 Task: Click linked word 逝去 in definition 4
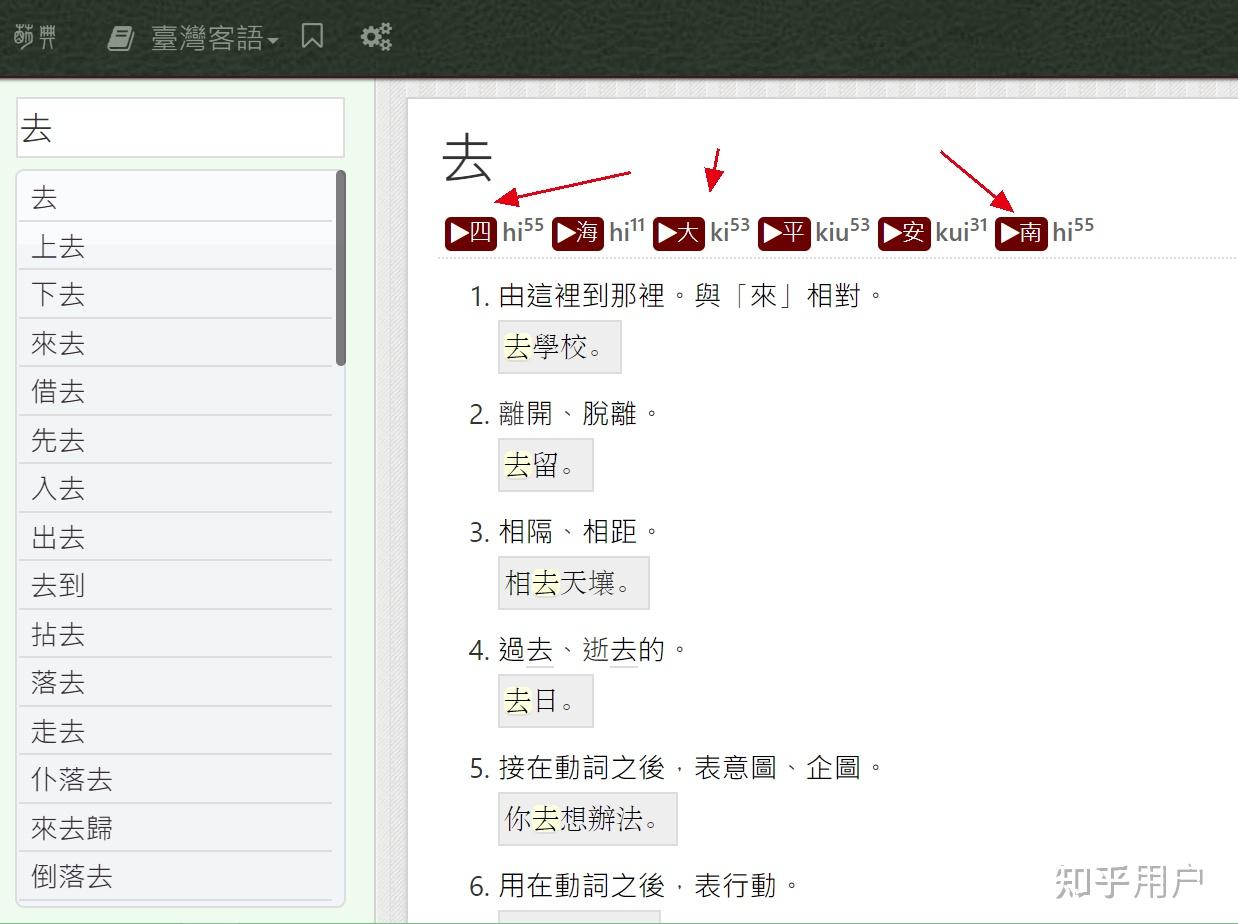610,650
